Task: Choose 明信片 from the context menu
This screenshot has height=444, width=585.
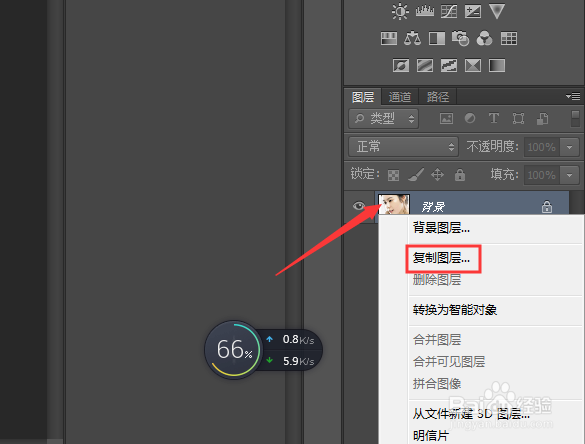Action: 431,435
